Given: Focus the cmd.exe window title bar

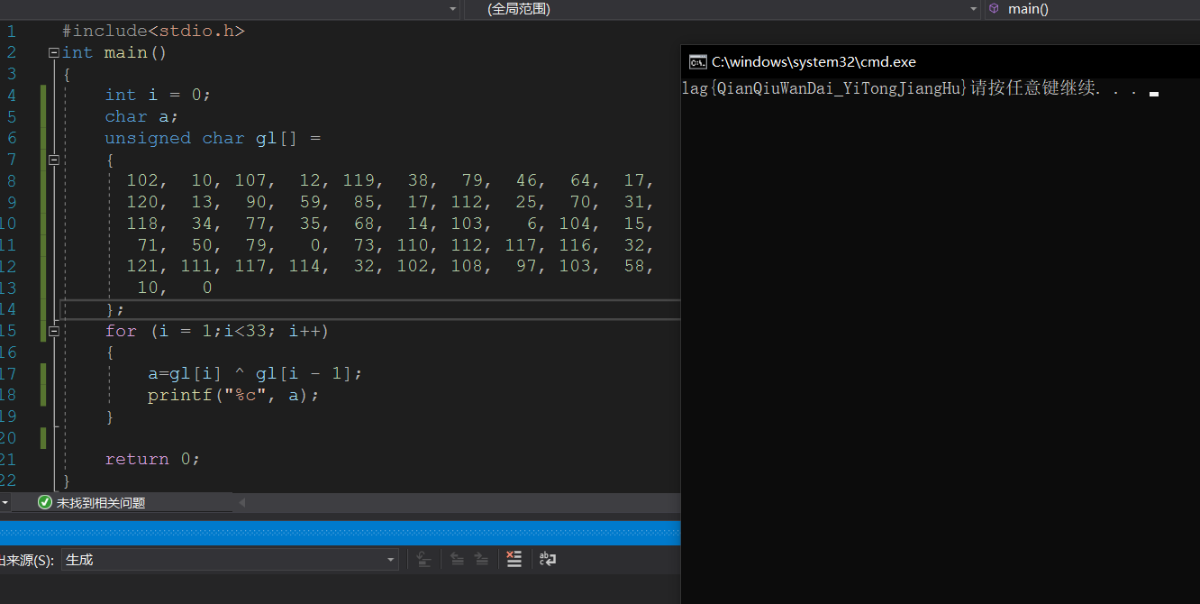Looking at the screenshot, I should click(940, 62).
